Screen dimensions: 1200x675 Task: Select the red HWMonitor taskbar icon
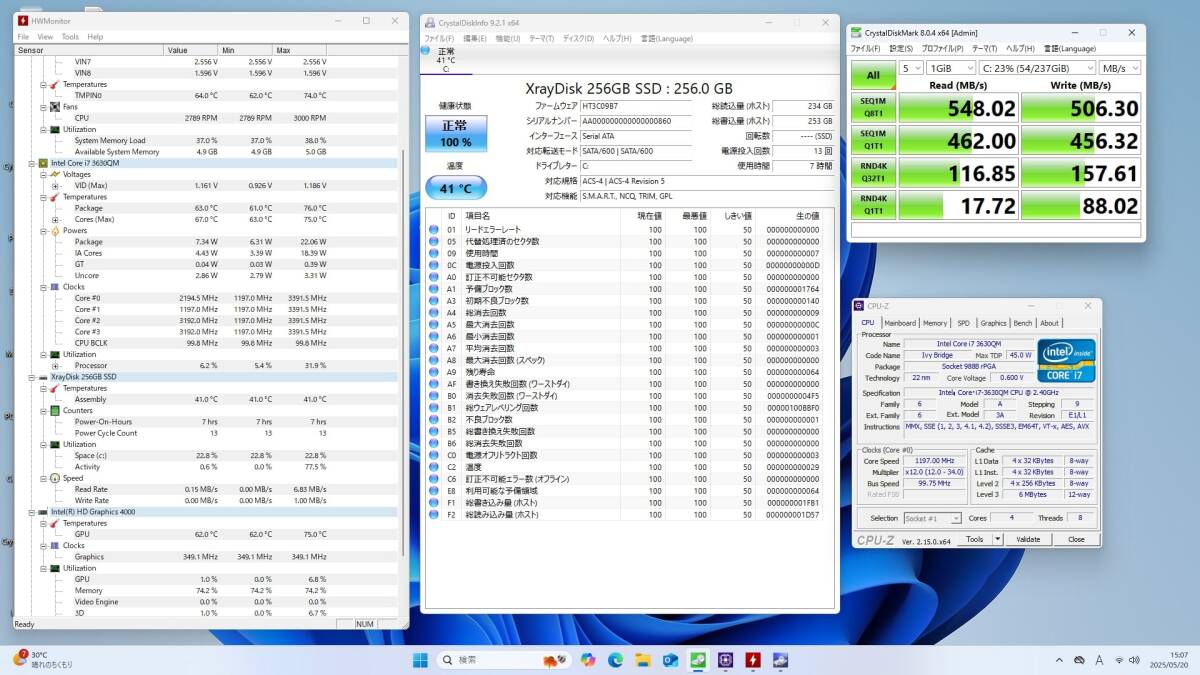point(752,660)
